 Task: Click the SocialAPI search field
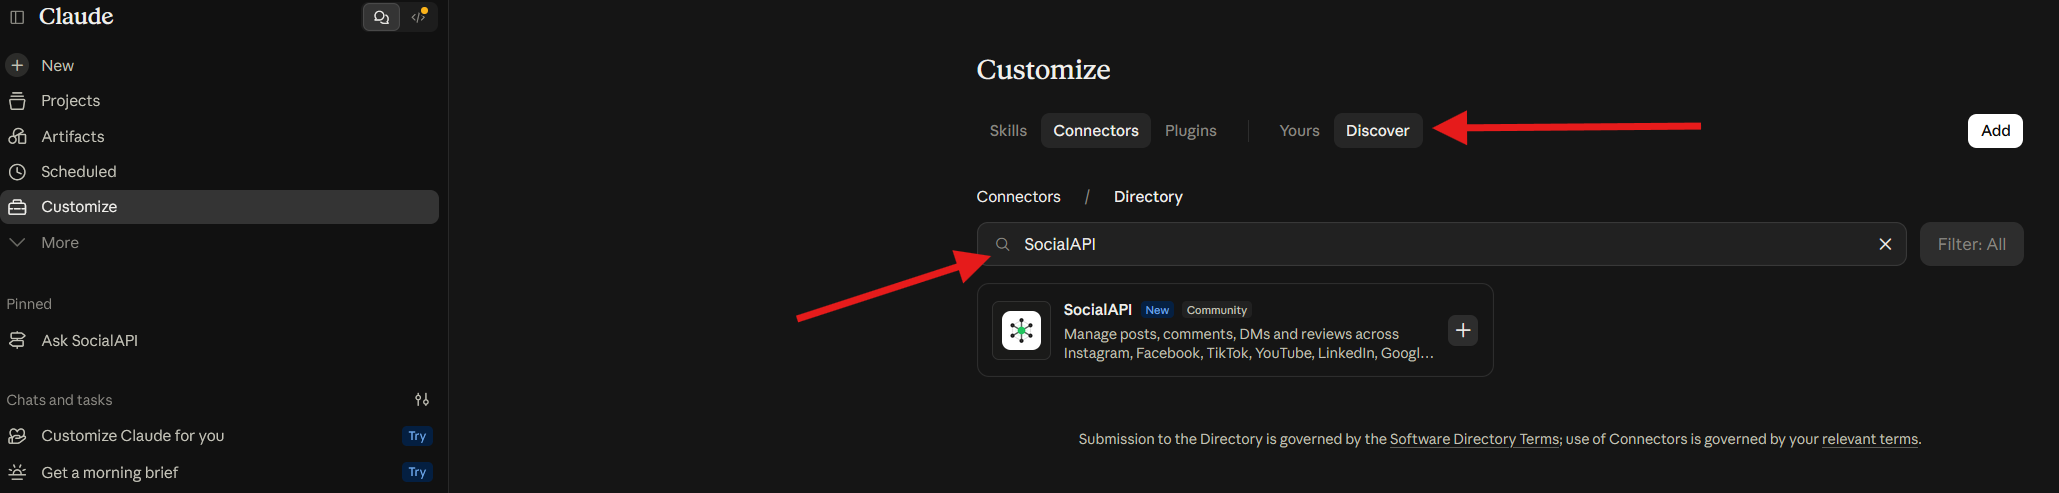[x=1441, y=244]
